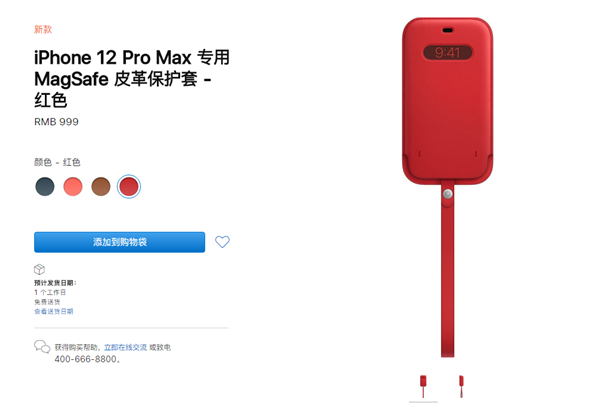Show the first front-view thumbnail
The image size is (600, 415).
(x=423, y=387)
